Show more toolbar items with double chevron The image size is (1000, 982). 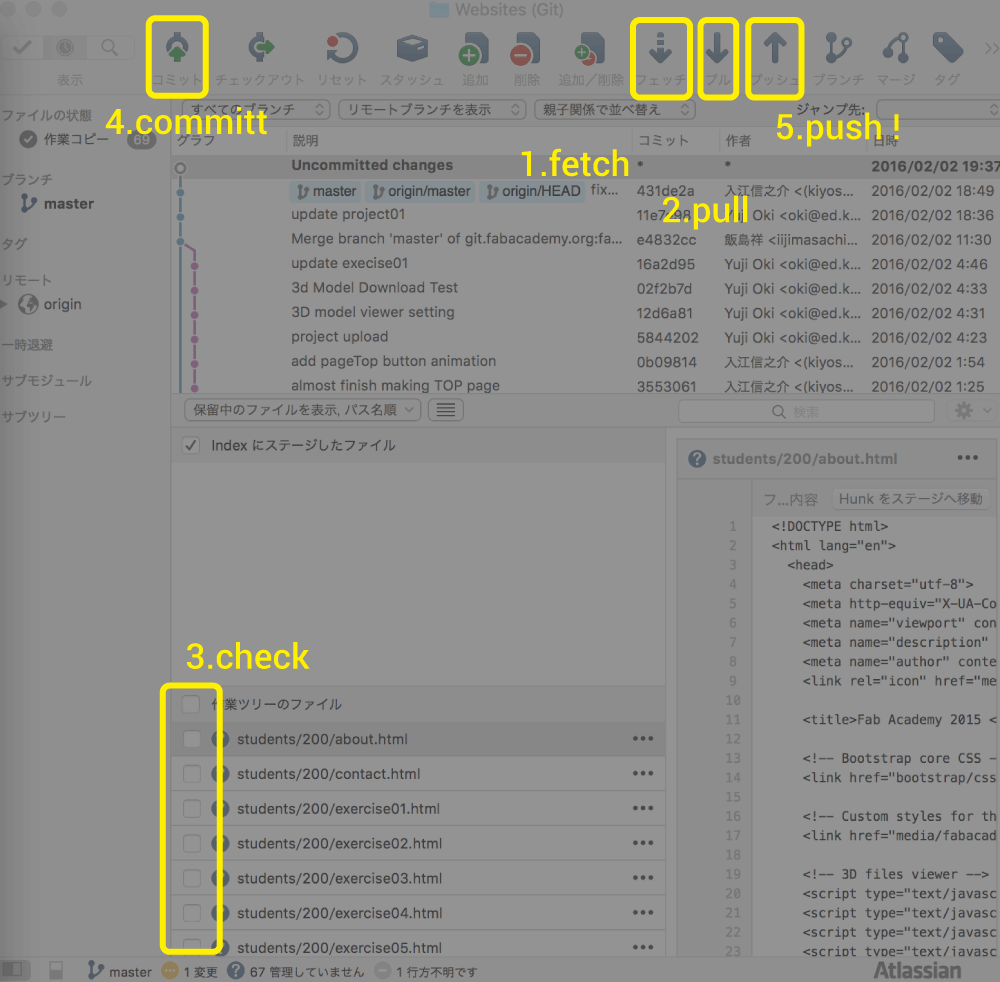[x=991, y=48]
